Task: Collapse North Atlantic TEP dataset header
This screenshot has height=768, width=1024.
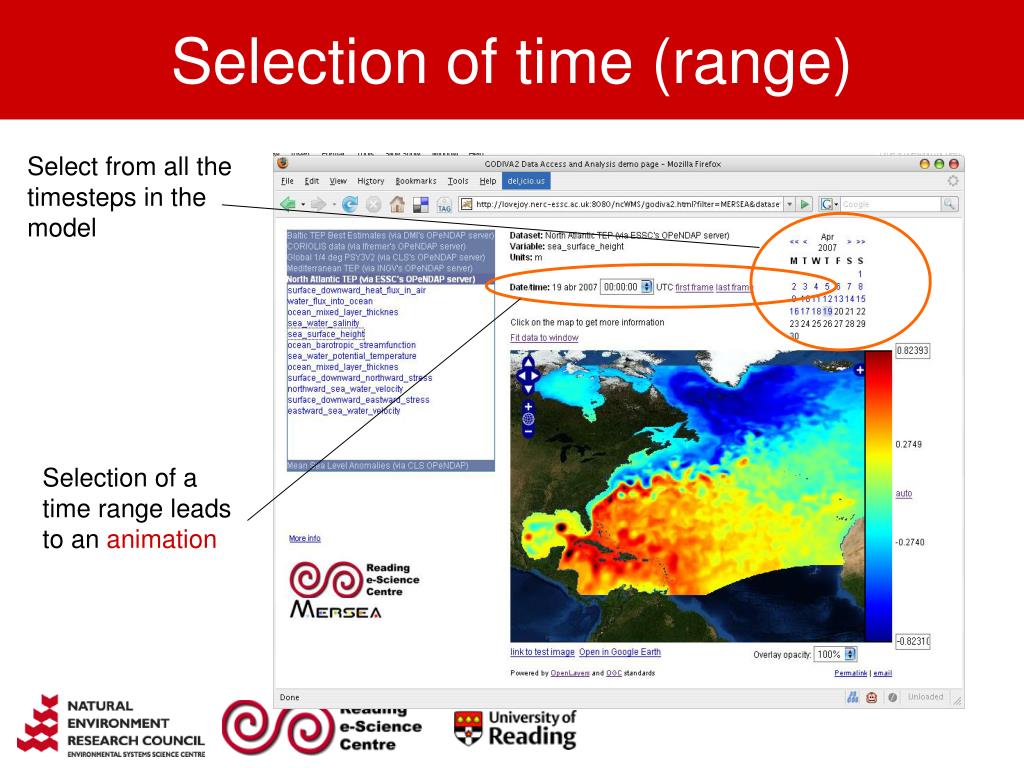Action: [x=391, y=279]
